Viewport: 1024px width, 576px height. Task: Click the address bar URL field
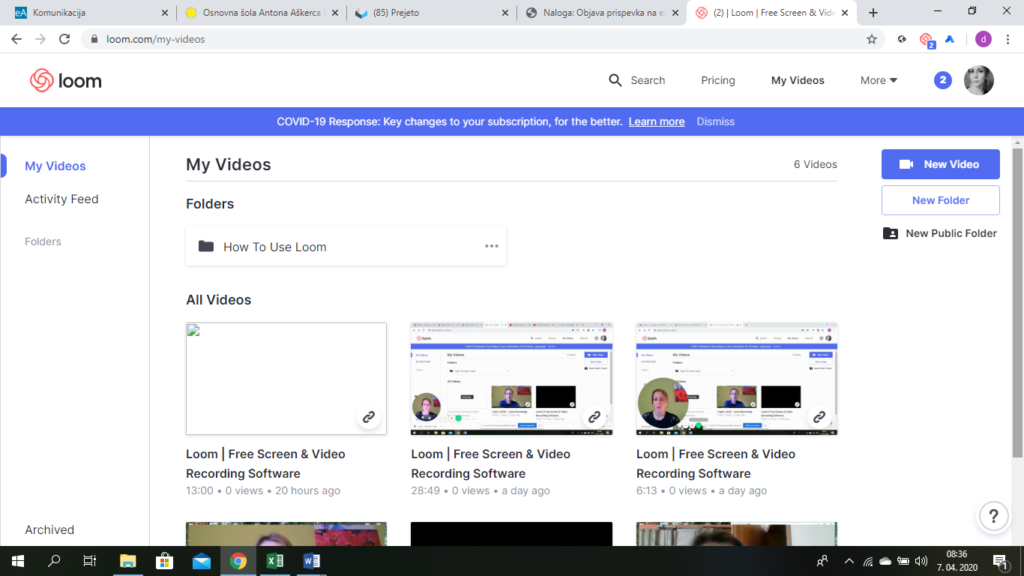[480, 39]
